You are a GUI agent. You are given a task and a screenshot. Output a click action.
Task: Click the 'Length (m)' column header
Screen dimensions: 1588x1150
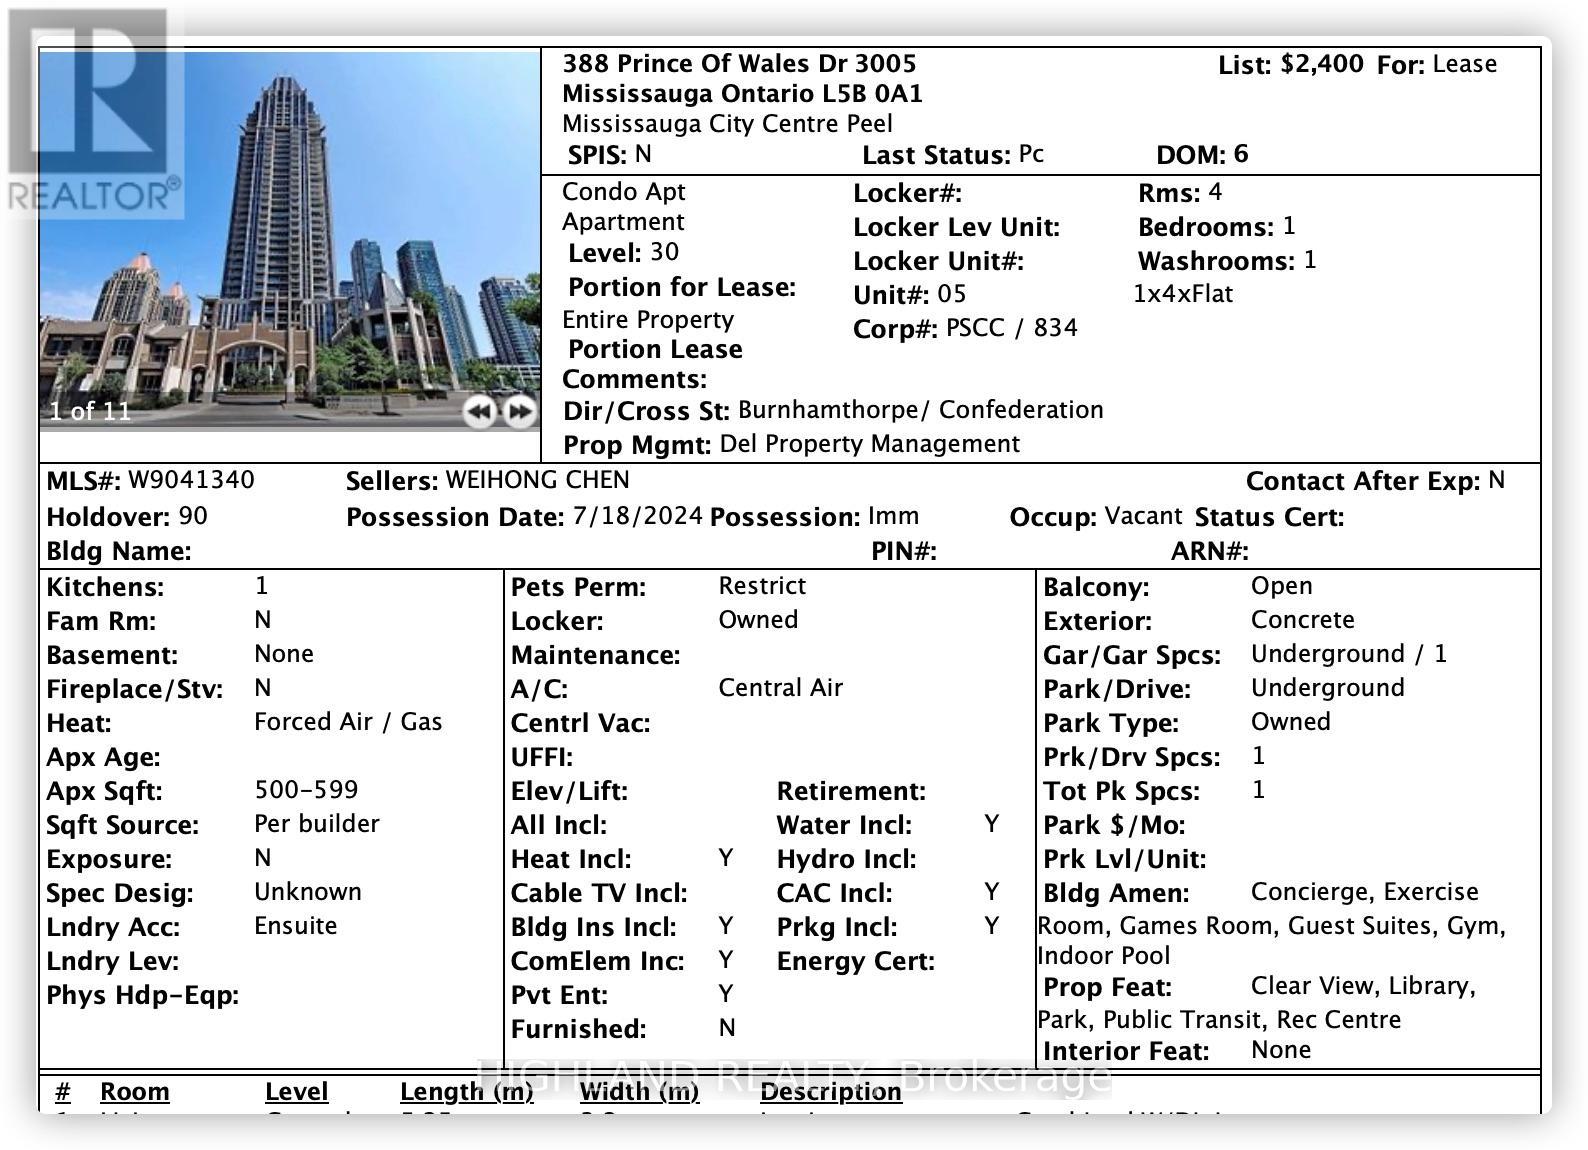pos(467,1093)
